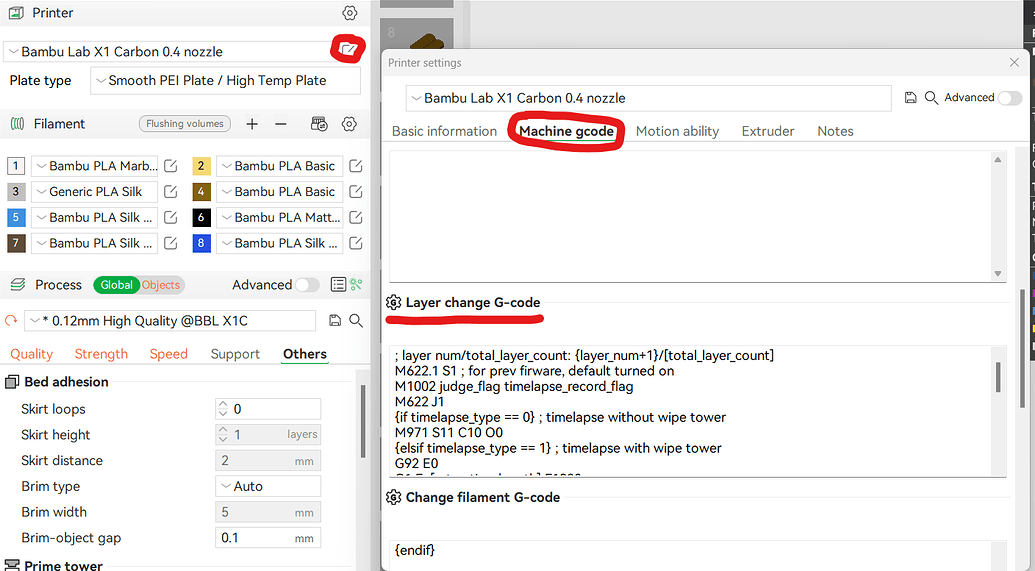Add a filament with plus icon
Image resolution: width=1035 pixels, height=571 pixels.
click(251, 123)
